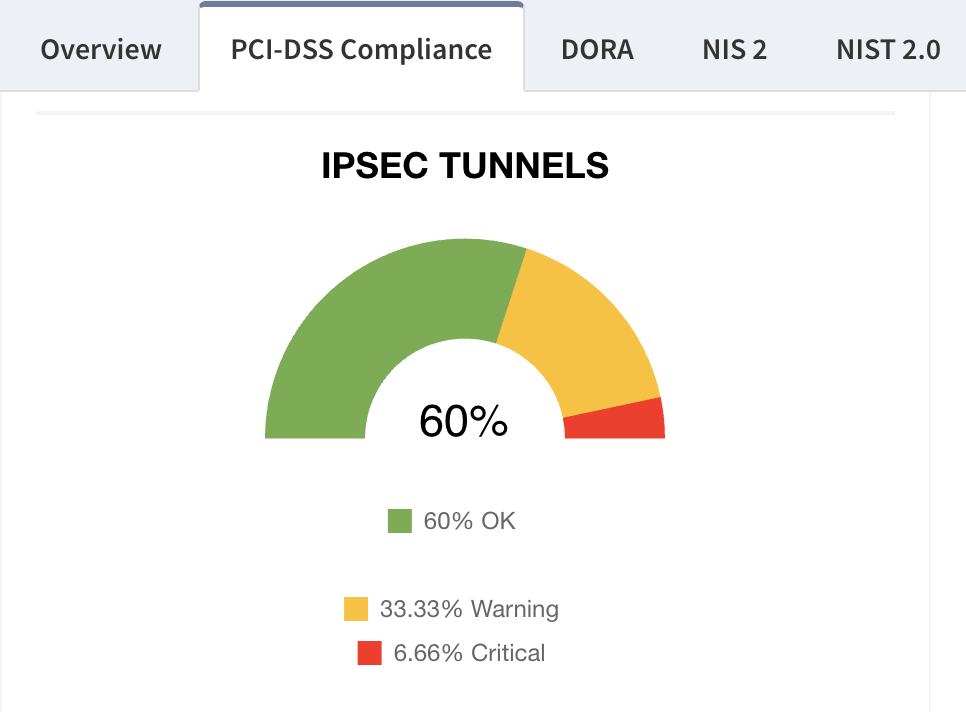Select the PCI-DSS Compliance tab
Screen dimensions: 966x712
tap(361, 50)
